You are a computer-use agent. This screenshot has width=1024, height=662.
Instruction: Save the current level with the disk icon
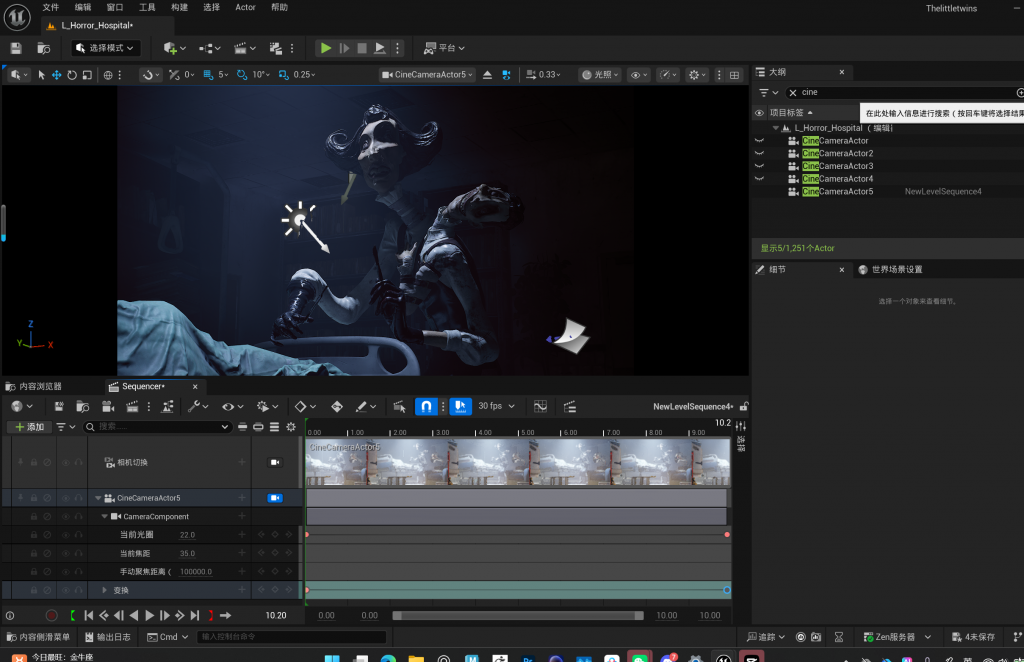click(x=16, y=48)
